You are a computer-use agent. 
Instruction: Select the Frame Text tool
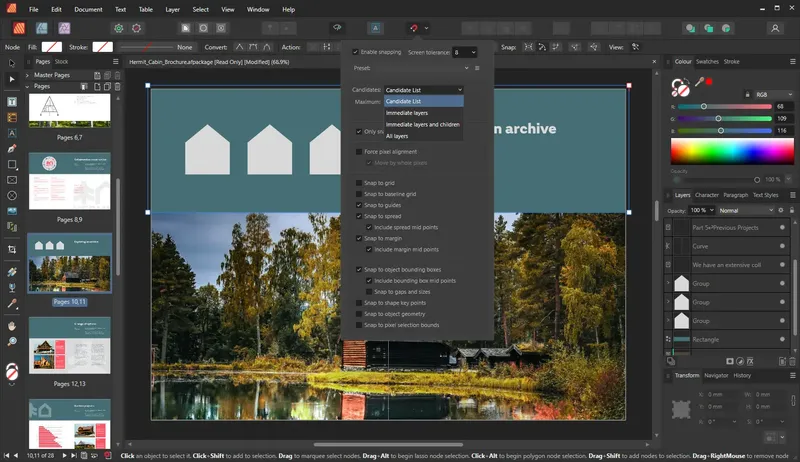12,102
